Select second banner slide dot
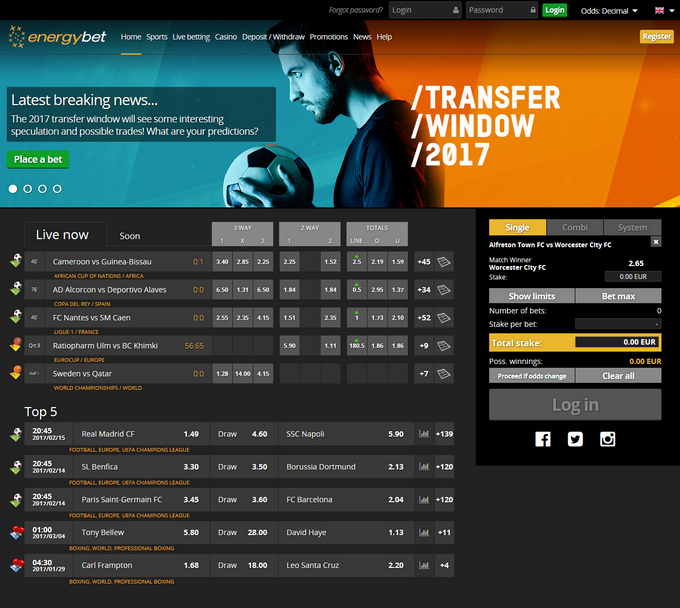The image size is (680, 608). click(x=28, y=189)
